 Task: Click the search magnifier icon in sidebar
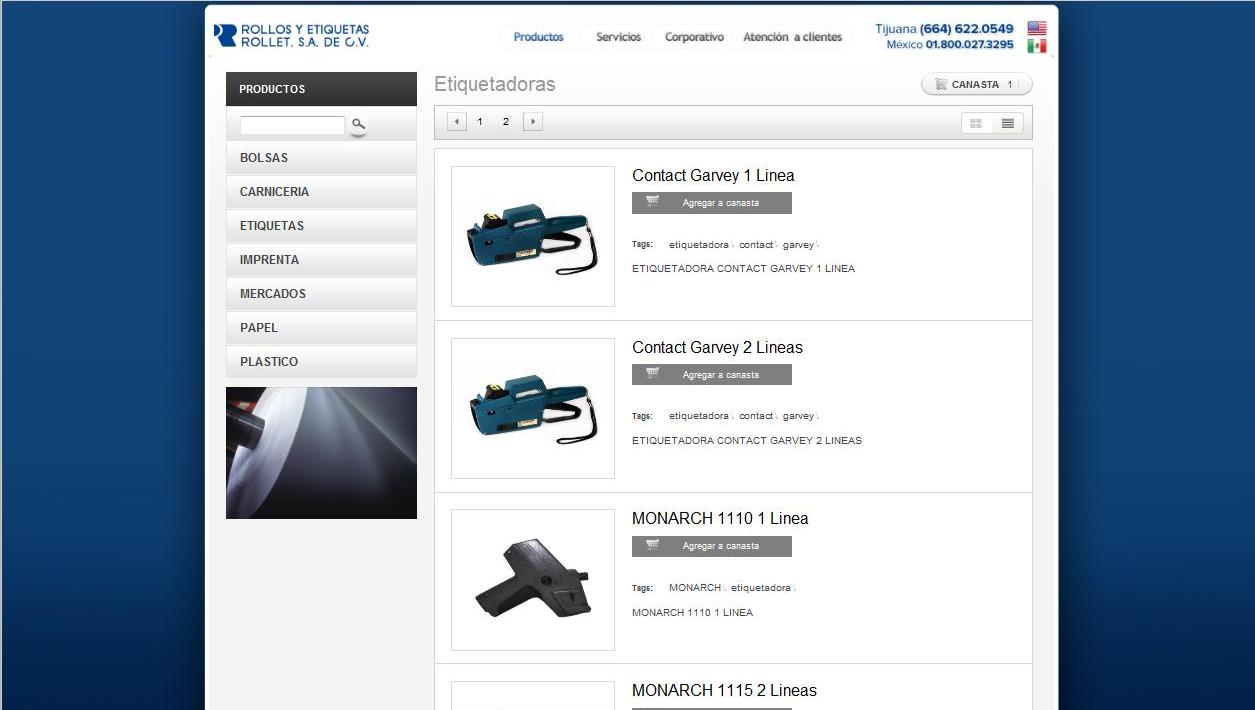tap(358, 124)
